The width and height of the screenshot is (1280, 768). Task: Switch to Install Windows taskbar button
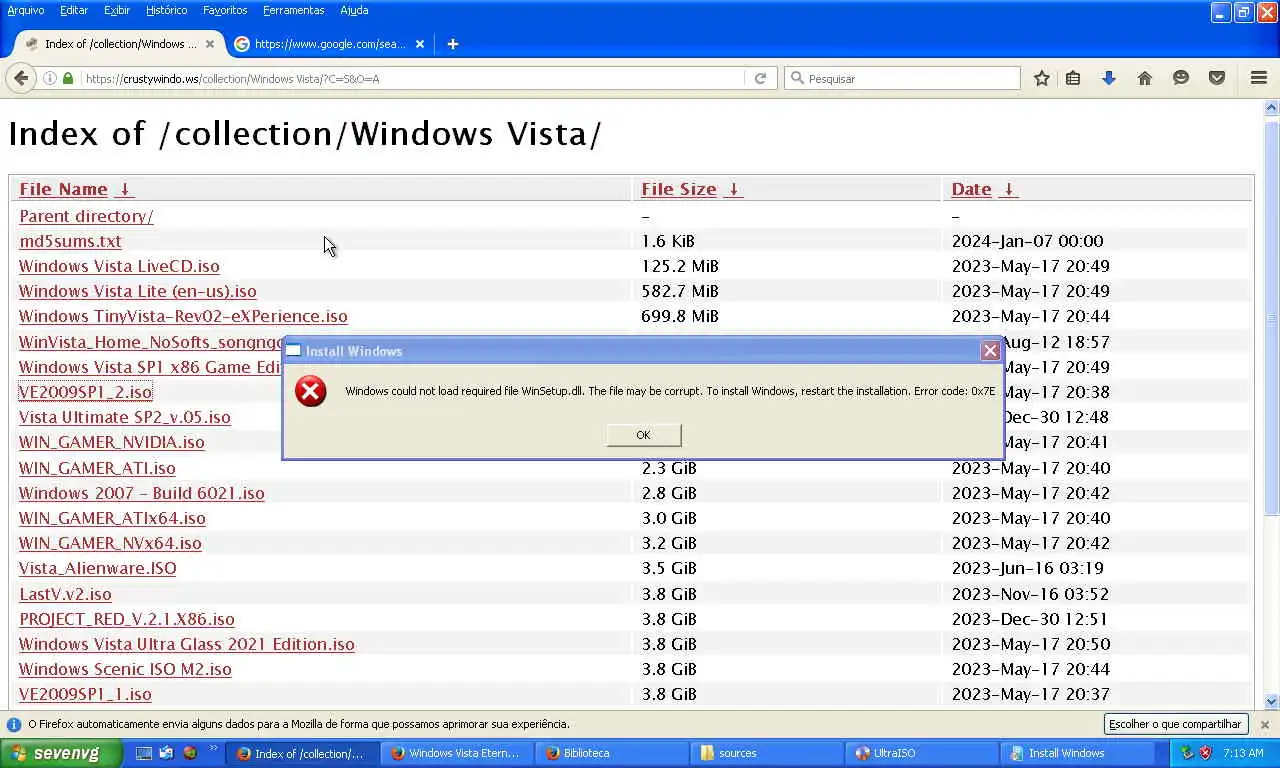point(1078,753)
